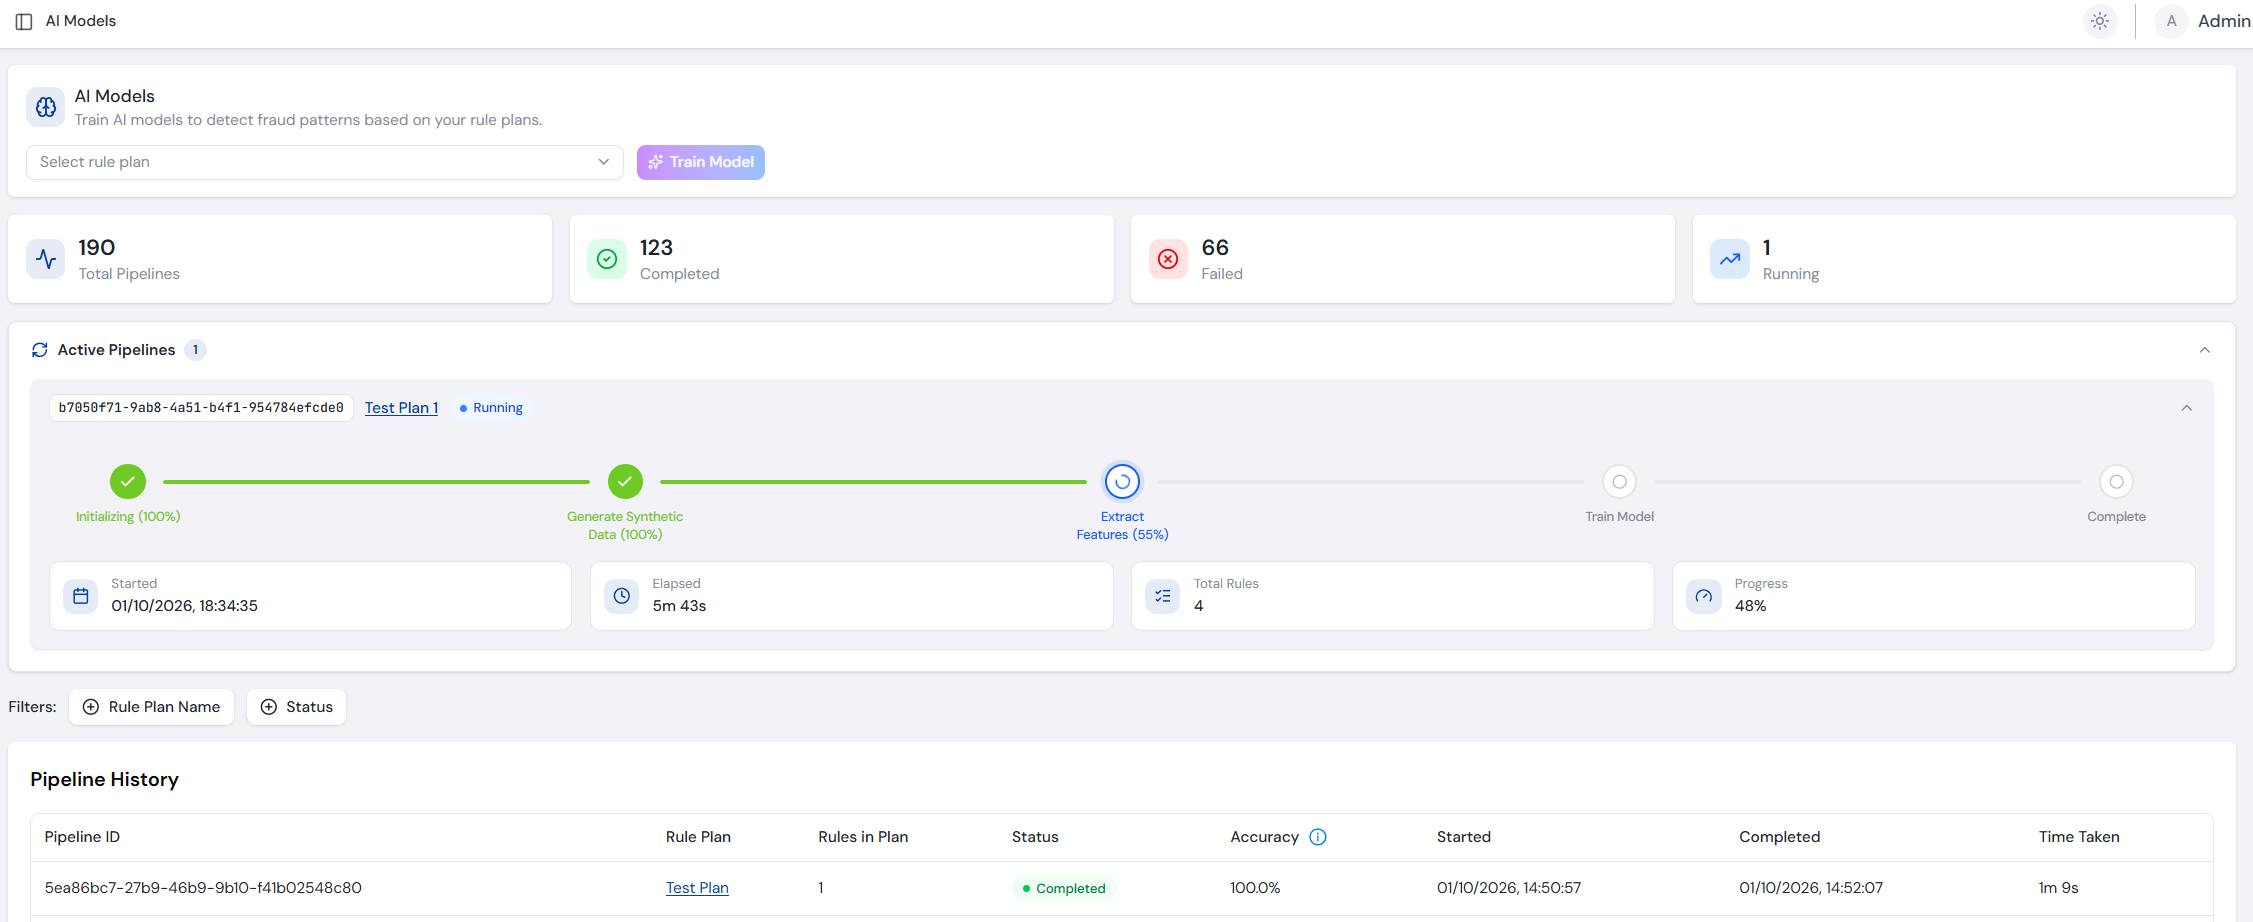Click the Completed checkmark icon

click(607, 259)
